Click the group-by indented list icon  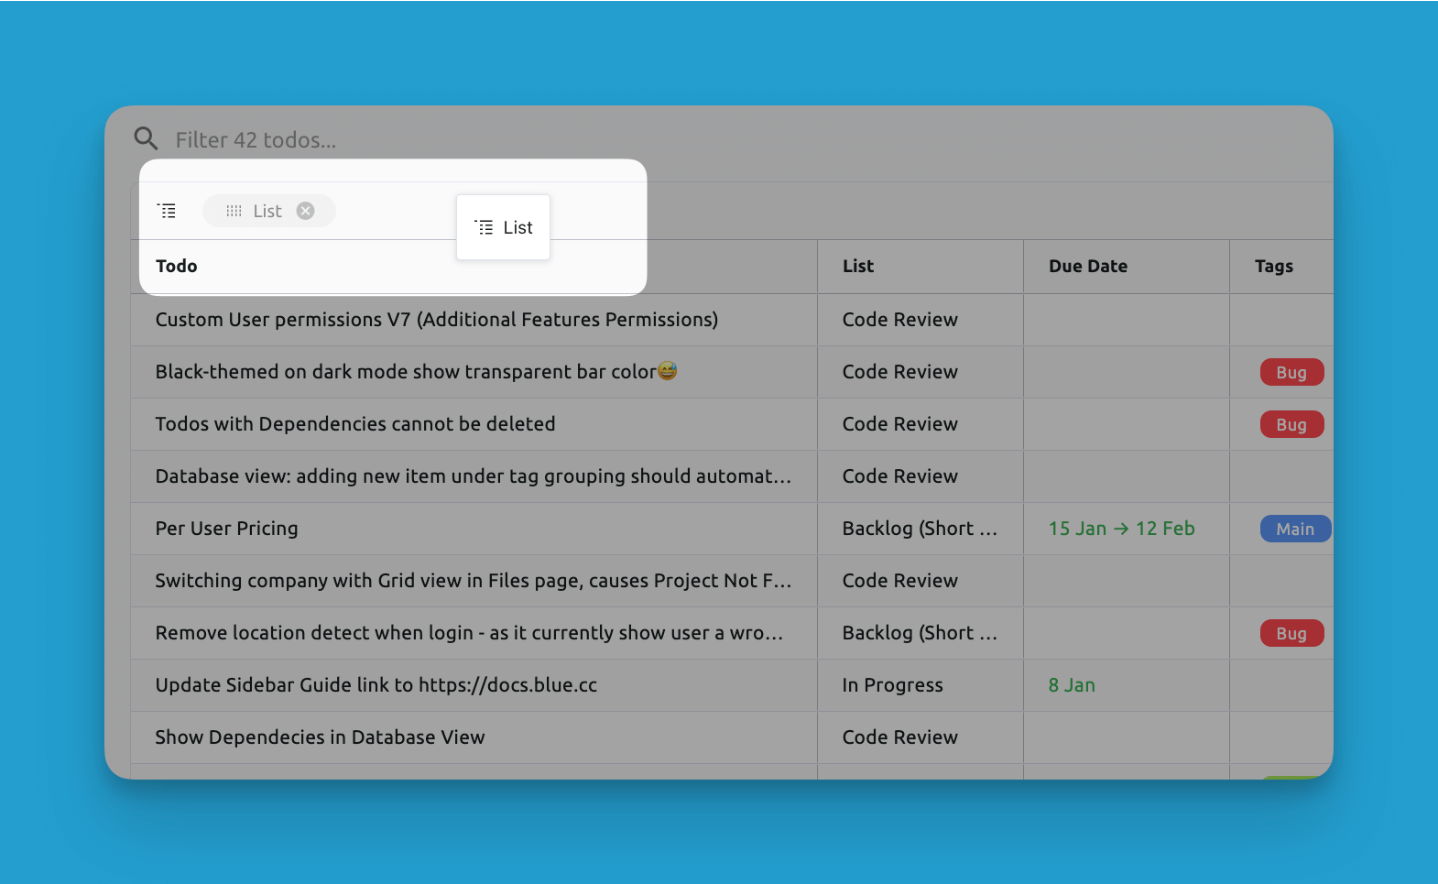[x=167, y=211]
